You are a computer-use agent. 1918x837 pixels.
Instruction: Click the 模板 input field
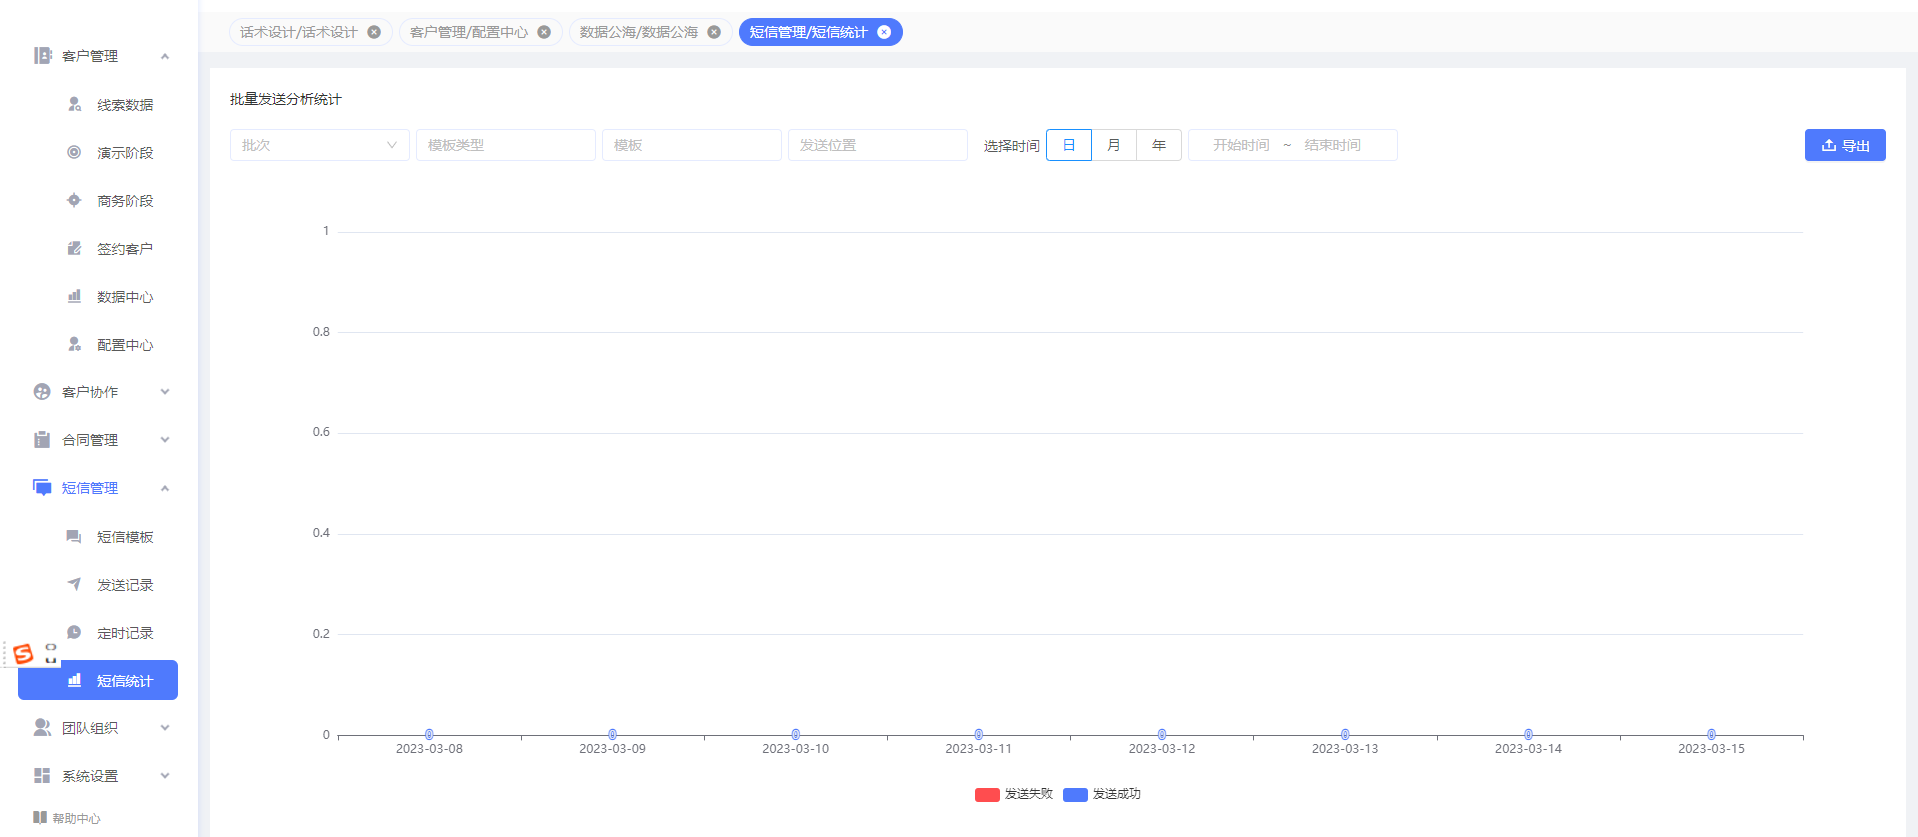692,145
